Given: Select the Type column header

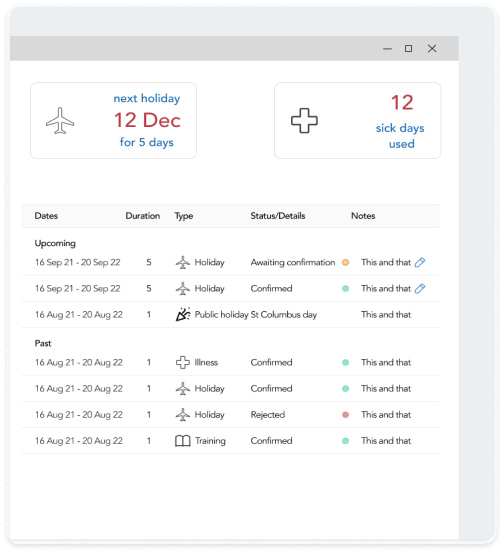Looking at the screenshot, I should point(184,216).
